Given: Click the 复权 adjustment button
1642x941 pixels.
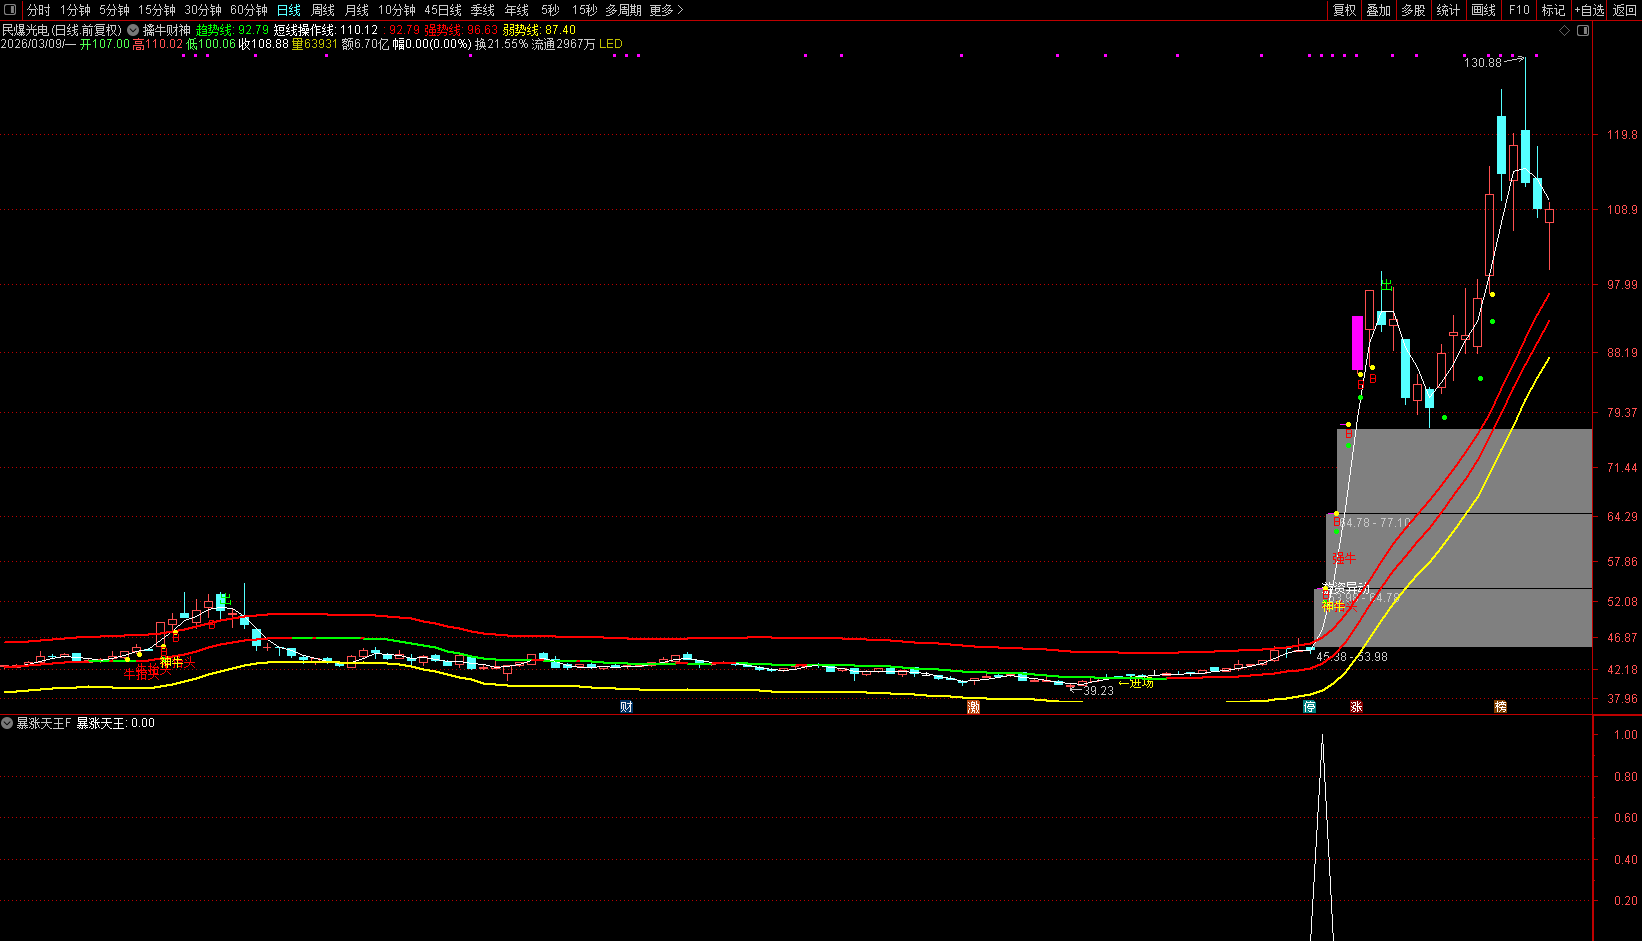Looking at the screenshot, I should (x=1344, y=10).
